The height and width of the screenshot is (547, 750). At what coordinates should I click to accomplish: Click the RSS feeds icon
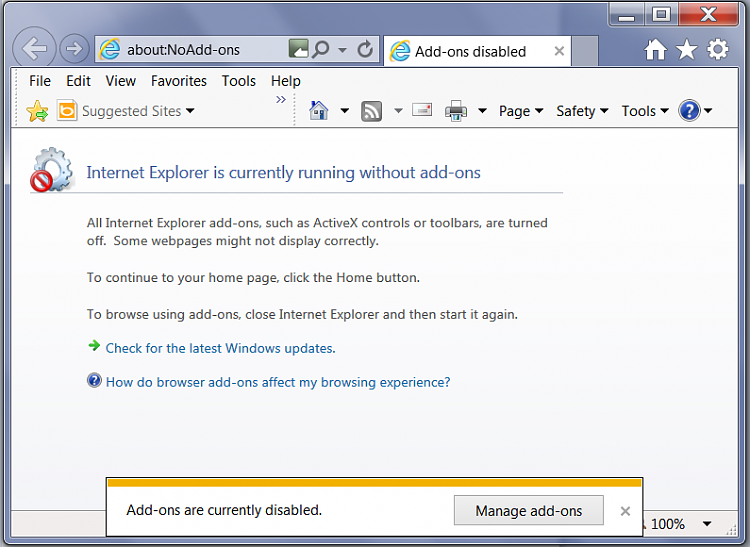[371, 111]
